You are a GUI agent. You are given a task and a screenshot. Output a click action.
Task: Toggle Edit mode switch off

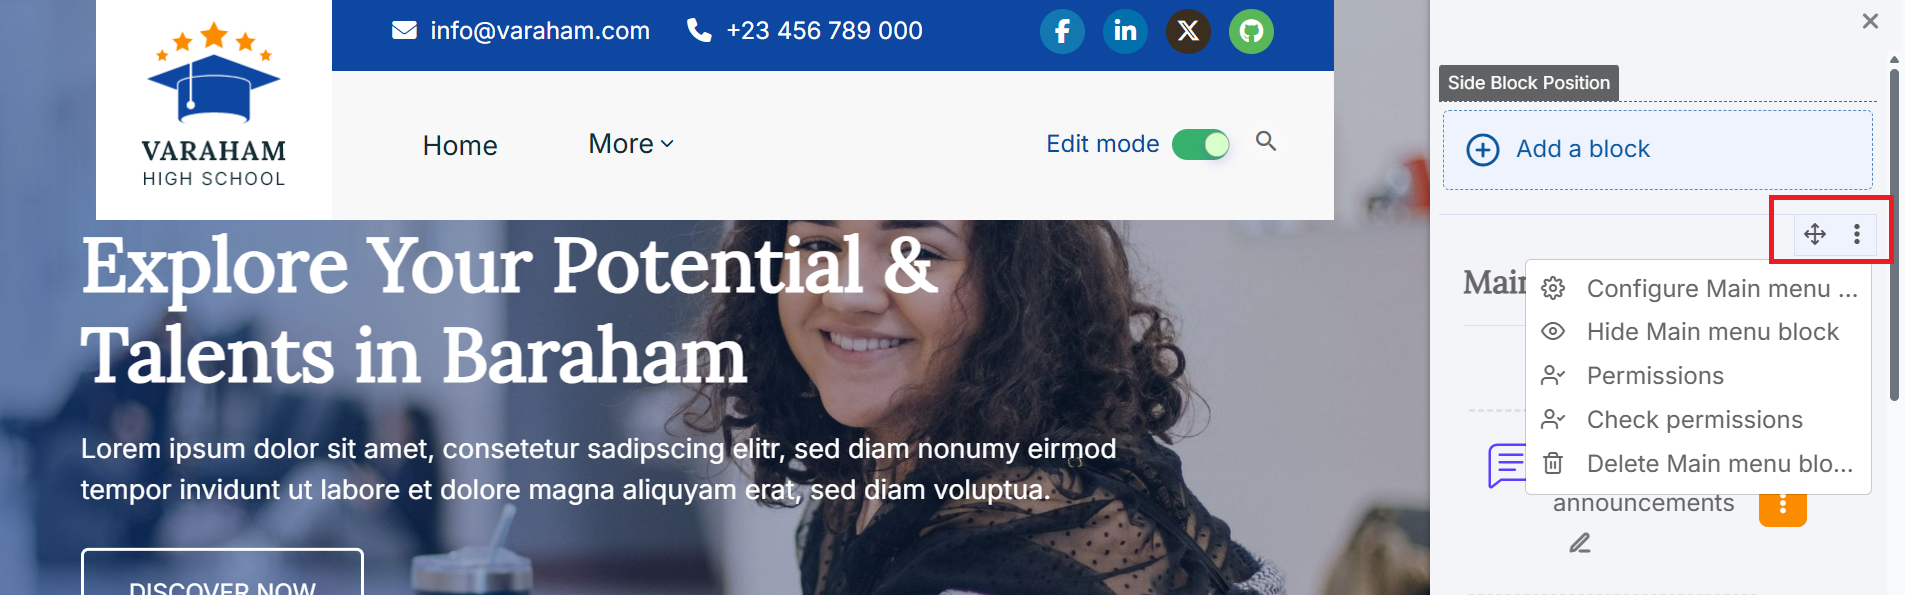[1201, 145]
